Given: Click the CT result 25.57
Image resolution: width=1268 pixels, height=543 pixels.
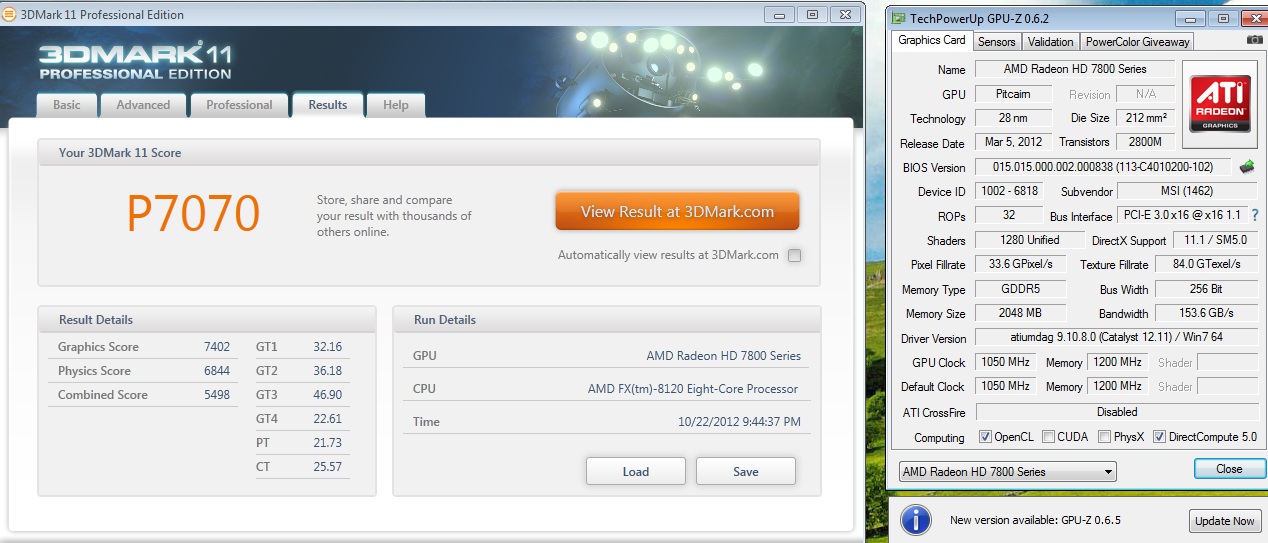Looking at the screenshot, I should (x=327, y=467).
